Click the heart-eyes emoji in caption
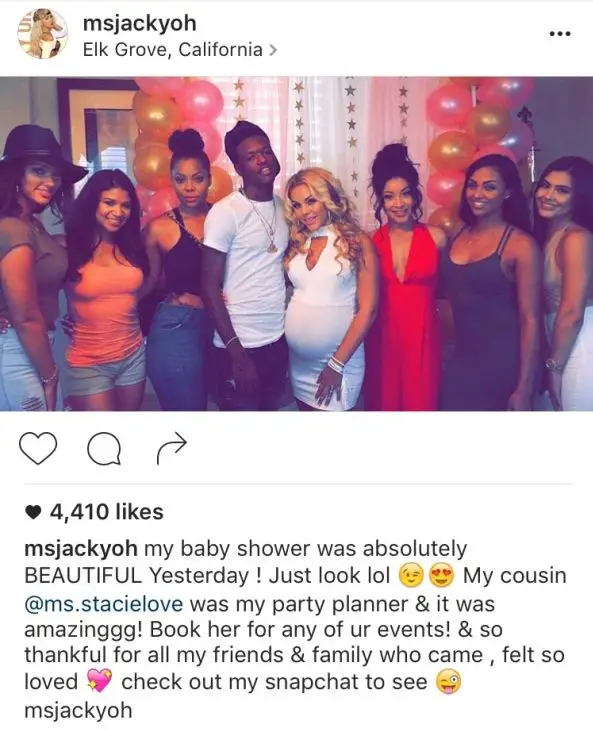This screenshot has height=730, width=593. pos(441,576)
